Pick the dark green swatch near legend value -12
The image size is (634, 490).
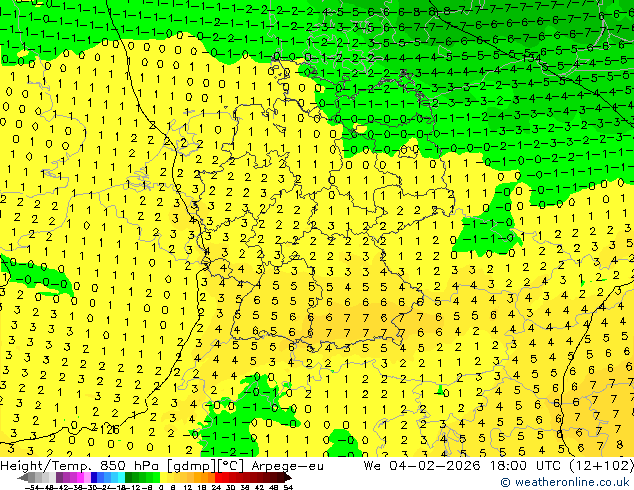[129, 477]
